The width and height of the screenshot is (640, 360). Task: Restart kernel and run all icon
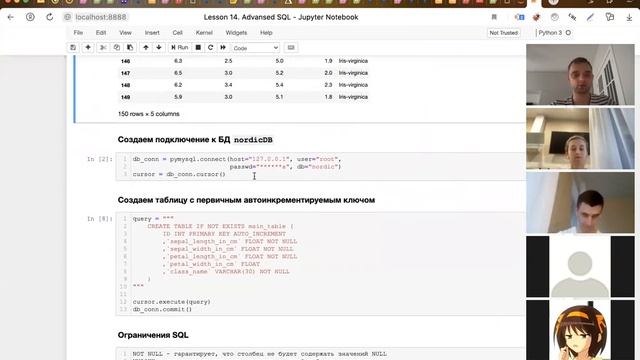(x=223, y=47)
